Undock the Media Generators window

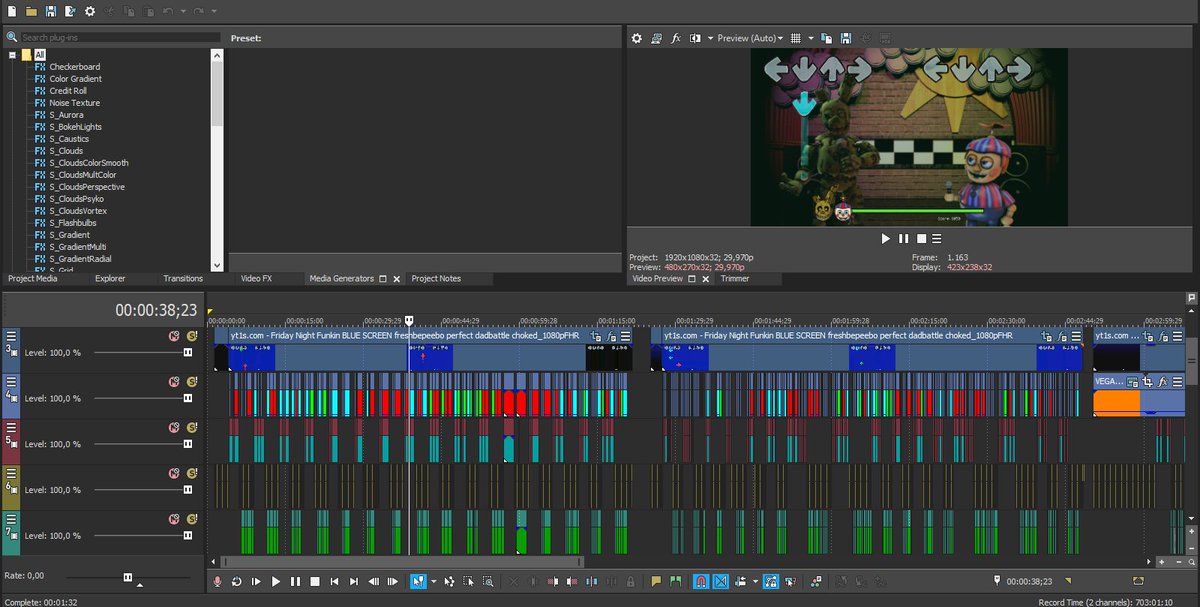pyautogui.click(x=382, y=279)
